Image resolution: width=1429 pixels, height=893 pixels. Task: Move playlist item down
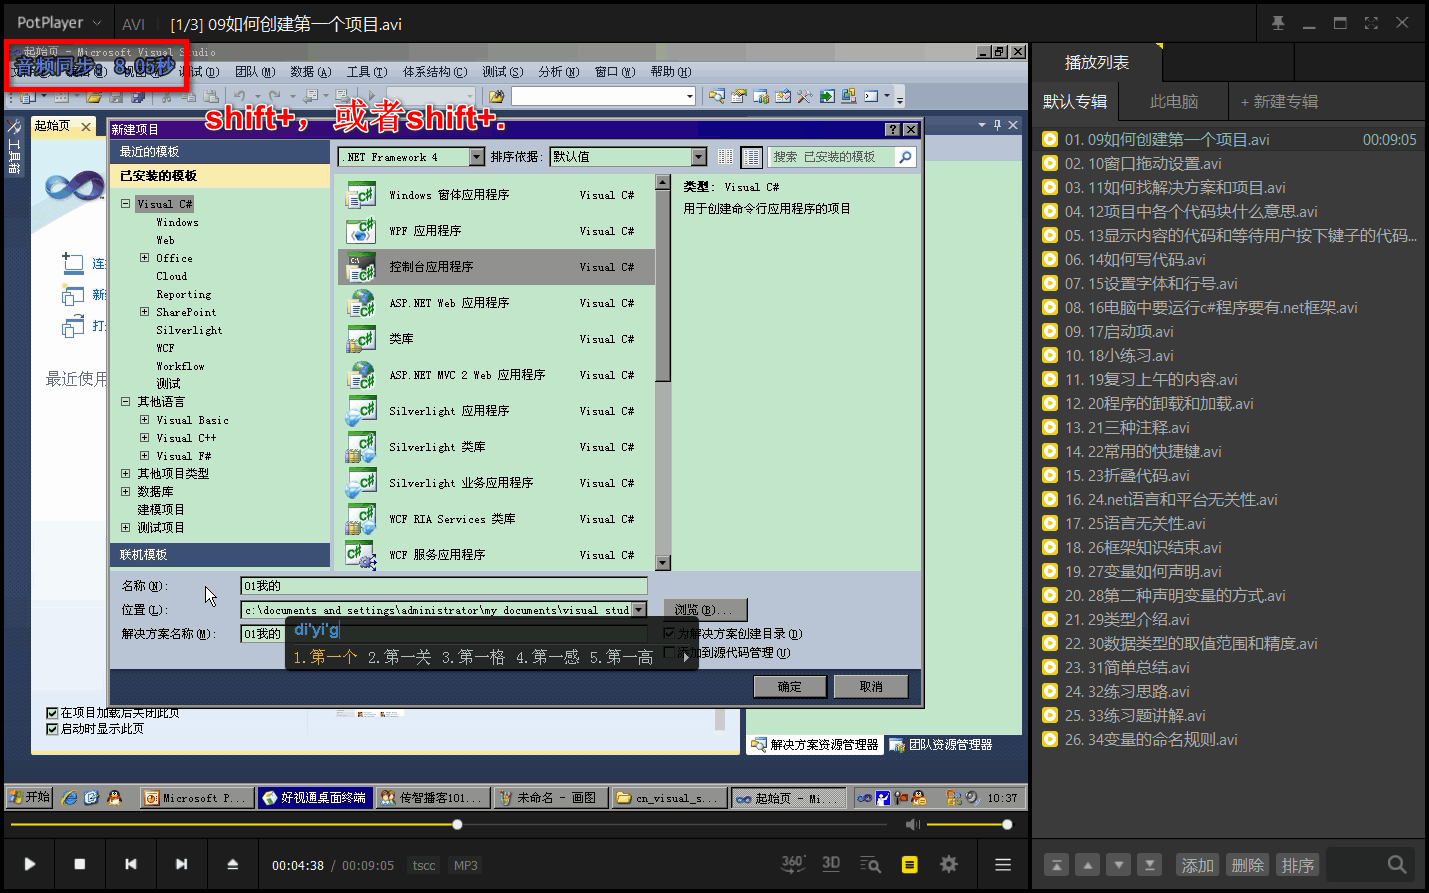pos(1119,865)
